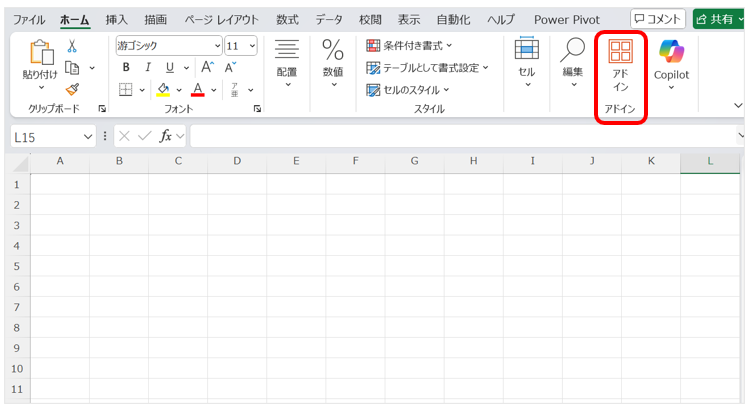Switch to the 表示 tab
The width and height of the screenshot is (751, 414).
[409, 20]
